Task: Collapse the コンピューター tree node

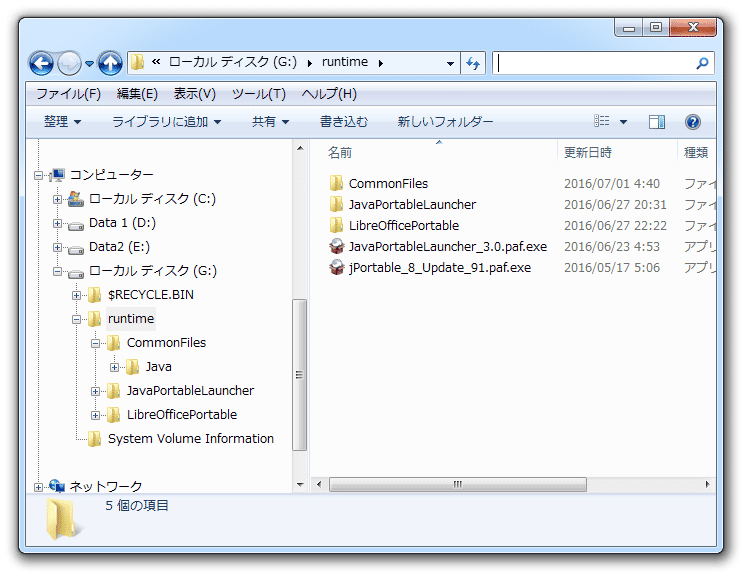Action: coord(39,176)
